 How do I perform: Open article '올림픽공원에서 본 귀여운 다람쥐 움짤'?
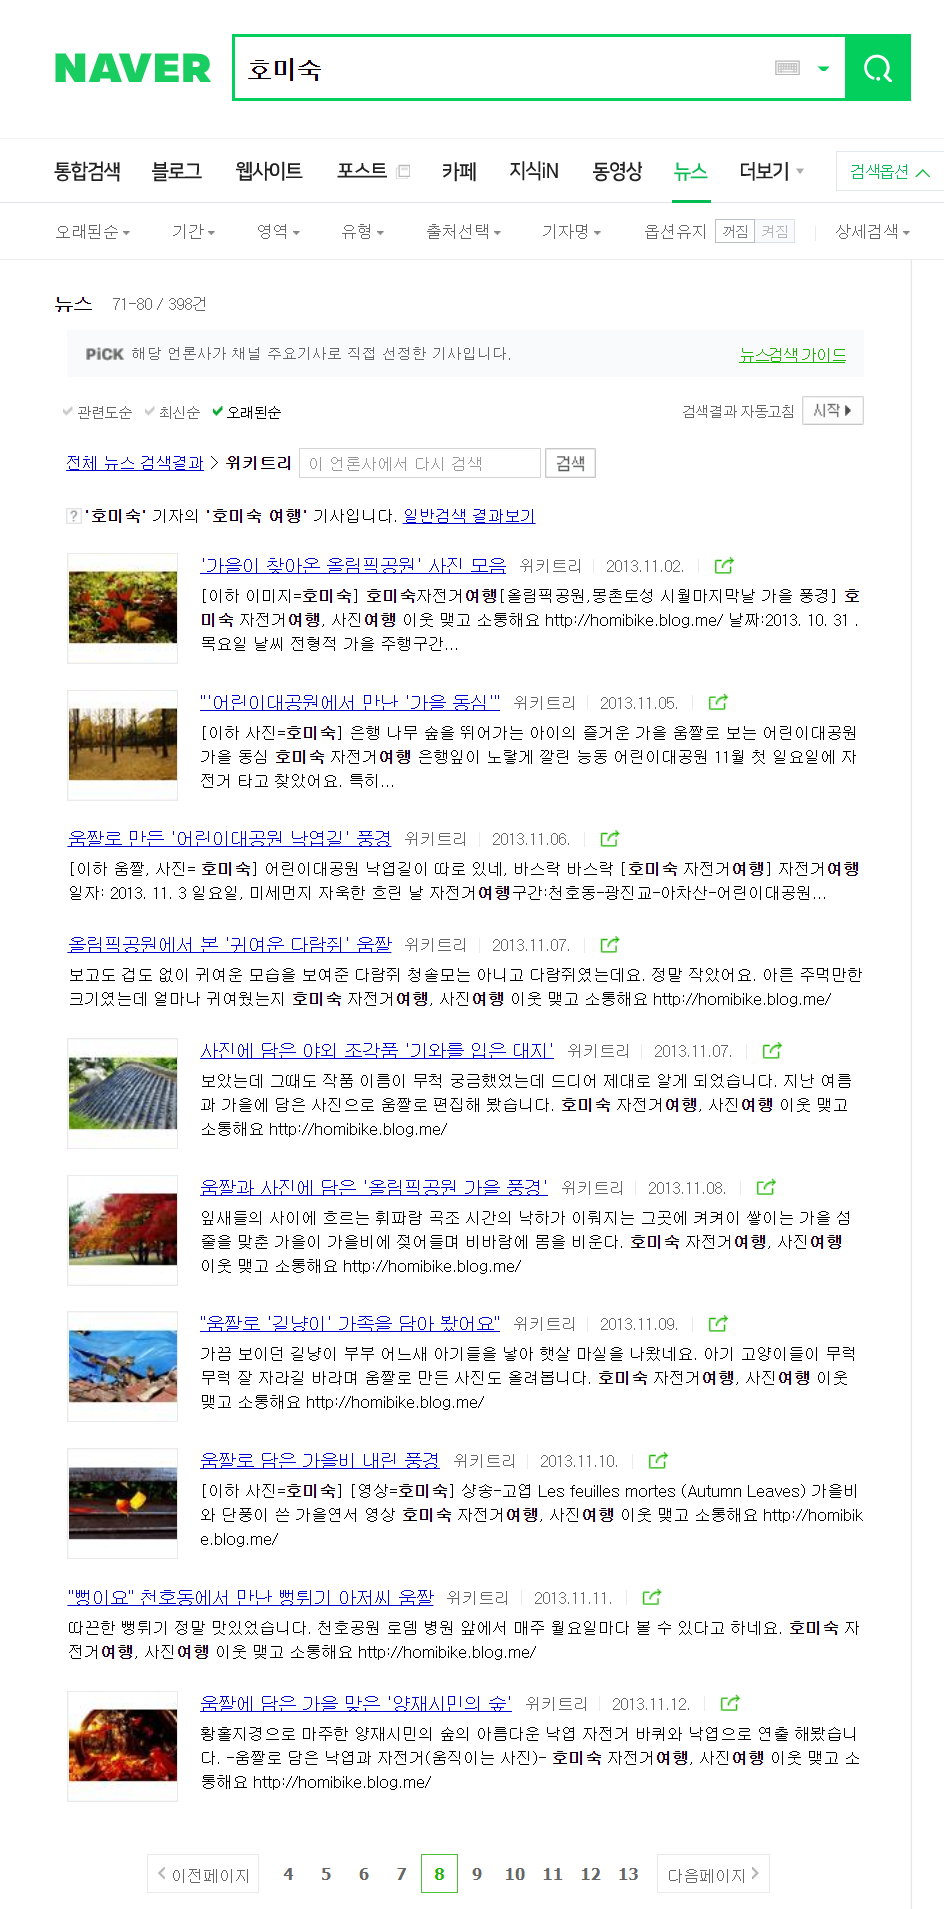pyautogui.click(x=230, y=944)
